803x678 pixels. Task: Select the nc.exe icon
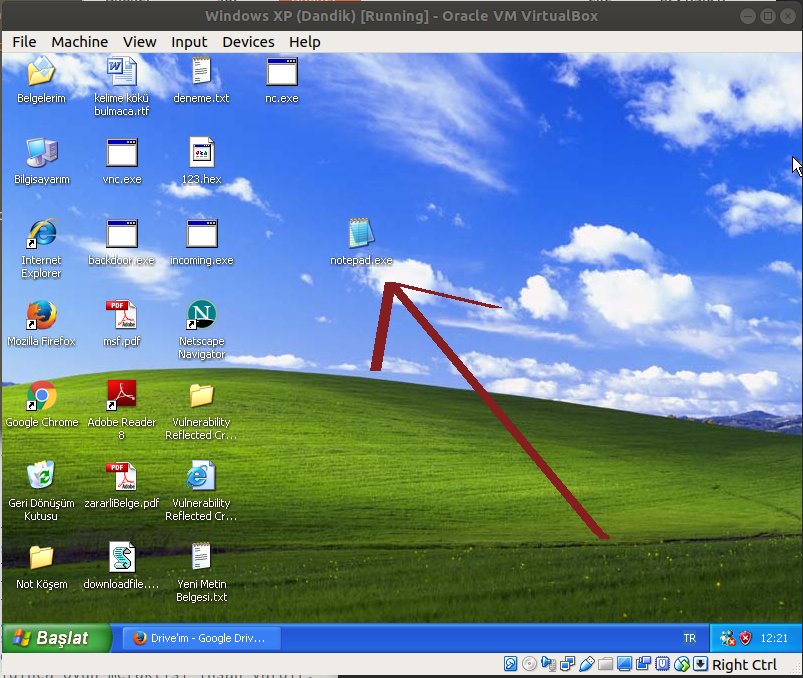coord(282,71)
